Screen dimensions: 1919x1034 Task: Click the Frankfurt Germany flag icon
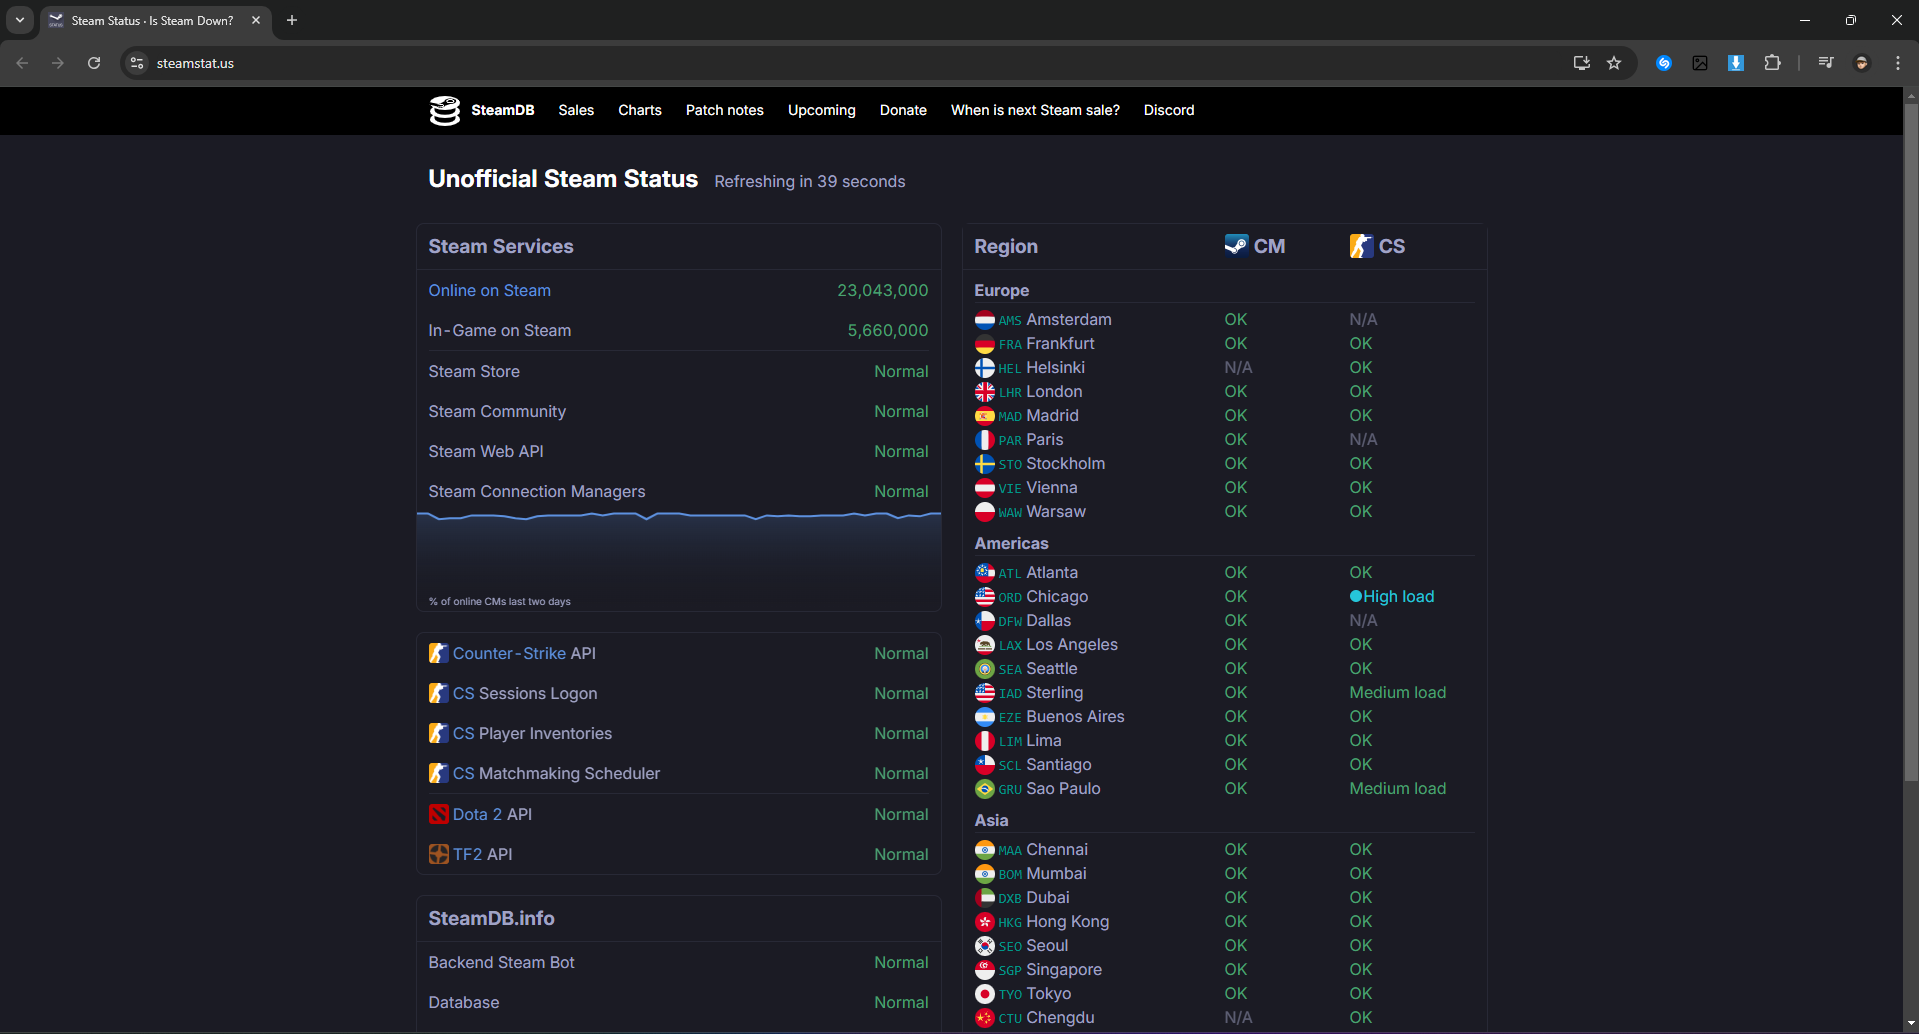pyautogui.click(x=985, y=344)
